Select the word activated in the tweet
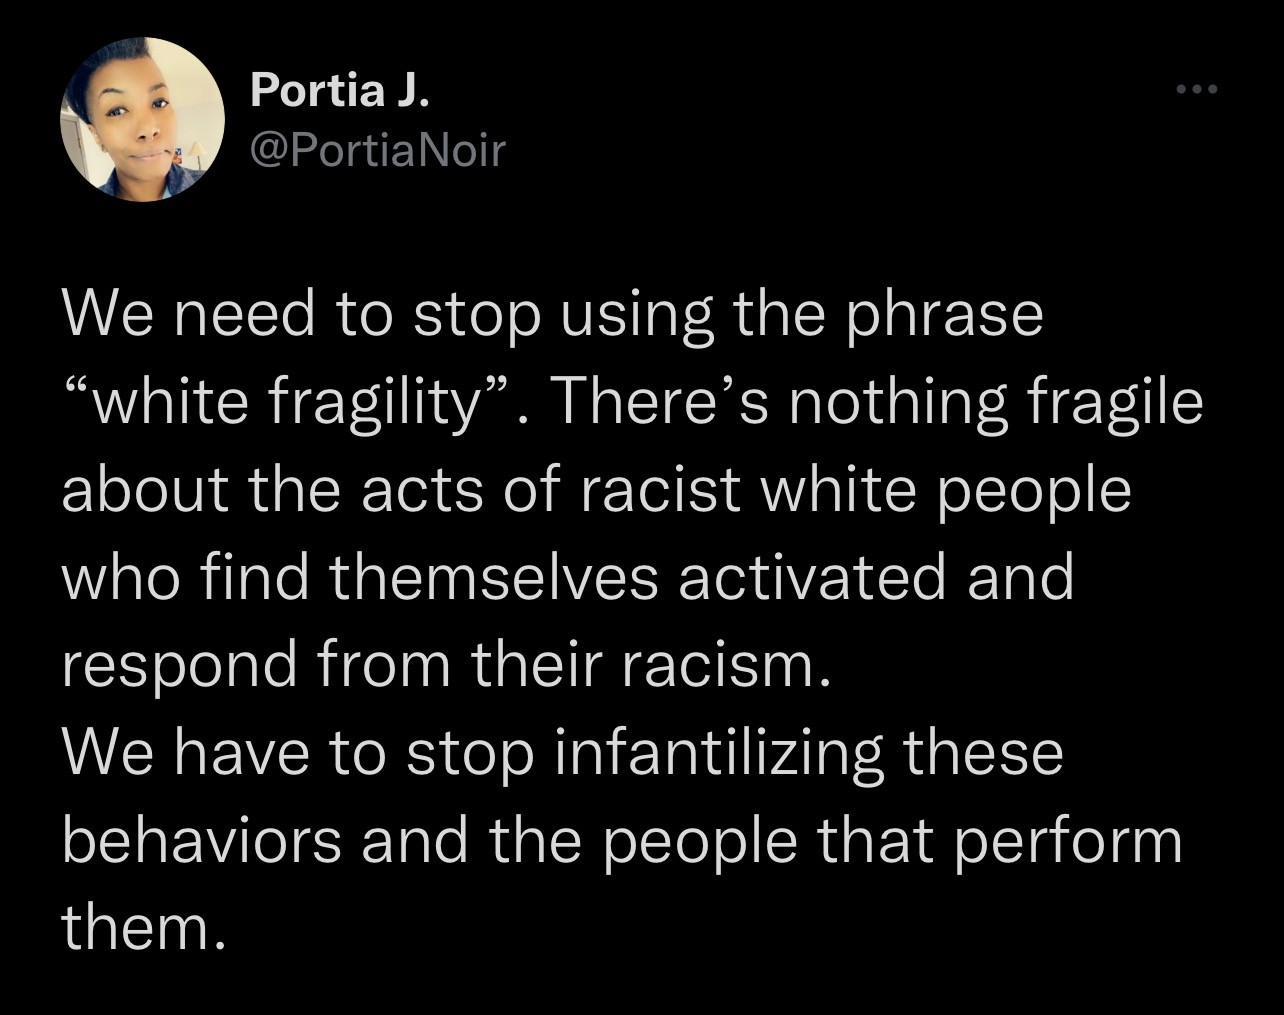Viewport: 1284px width, 1015px height. [812, 578]
